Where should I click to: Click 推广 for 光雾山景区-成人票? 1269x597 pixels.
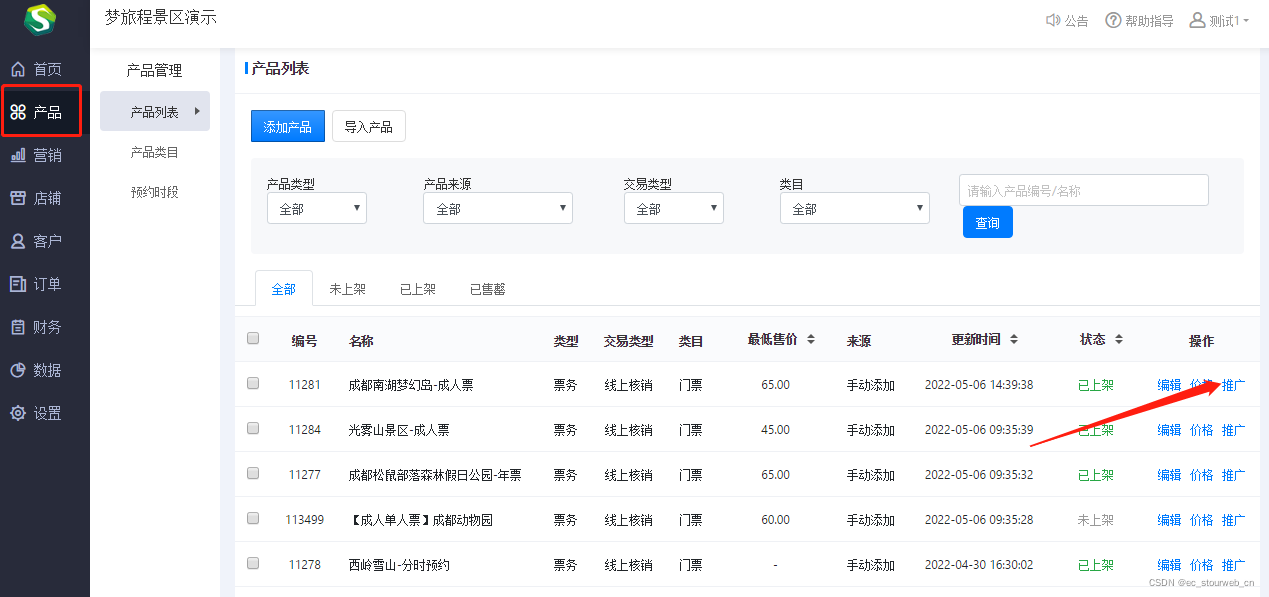[1234, 430]
